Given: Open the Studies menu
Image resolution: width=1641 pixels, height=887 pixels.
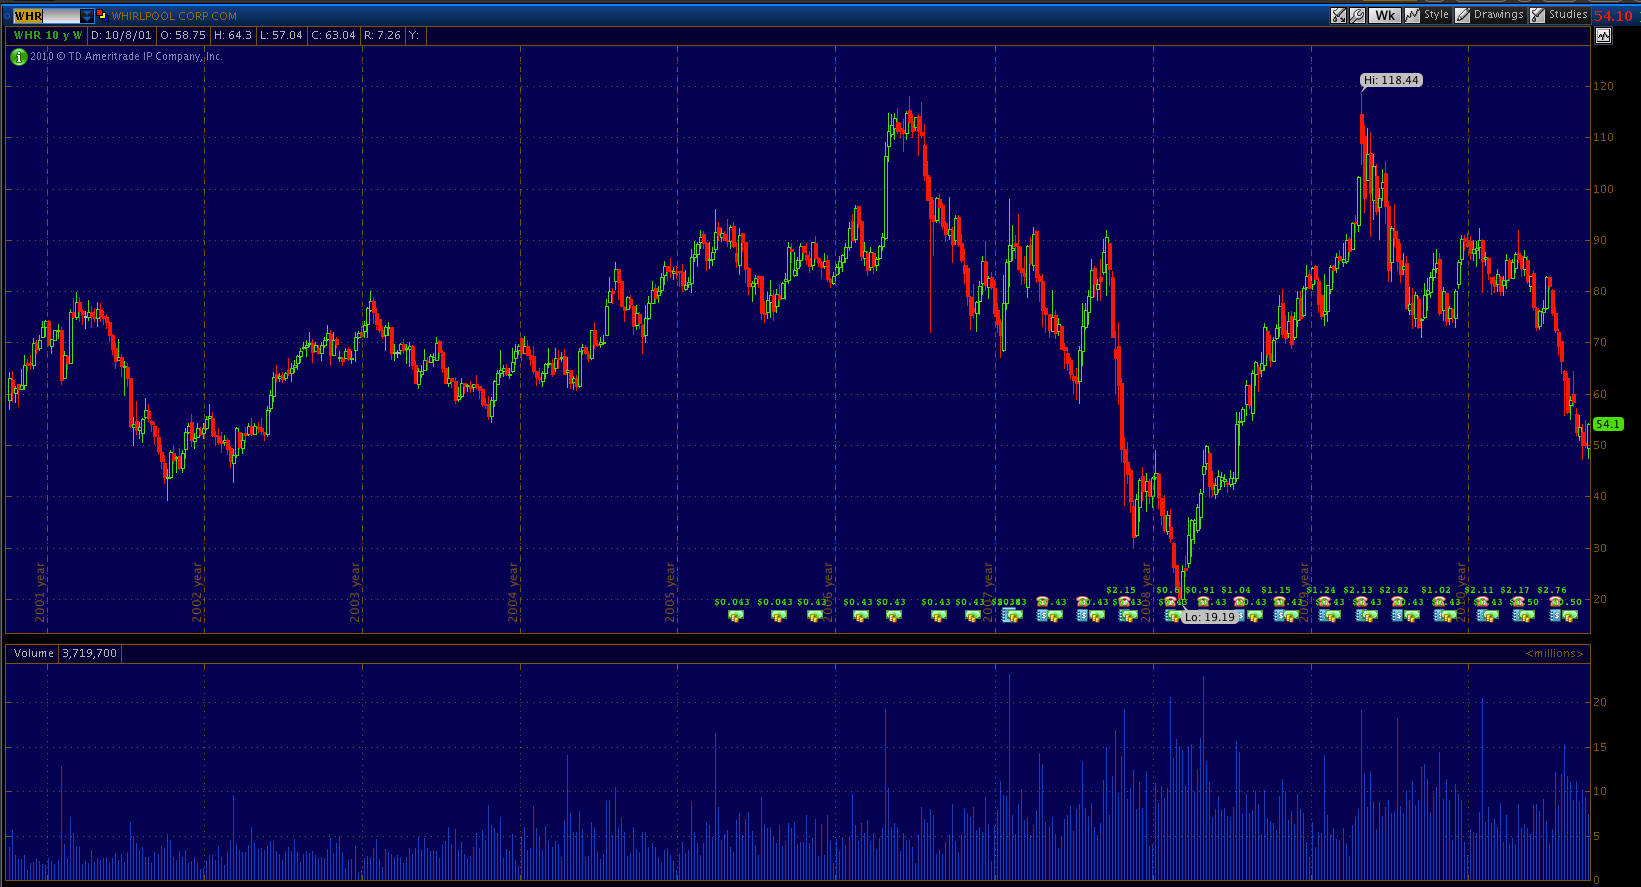Looking at the screenshot, I should click(1568, 15).
